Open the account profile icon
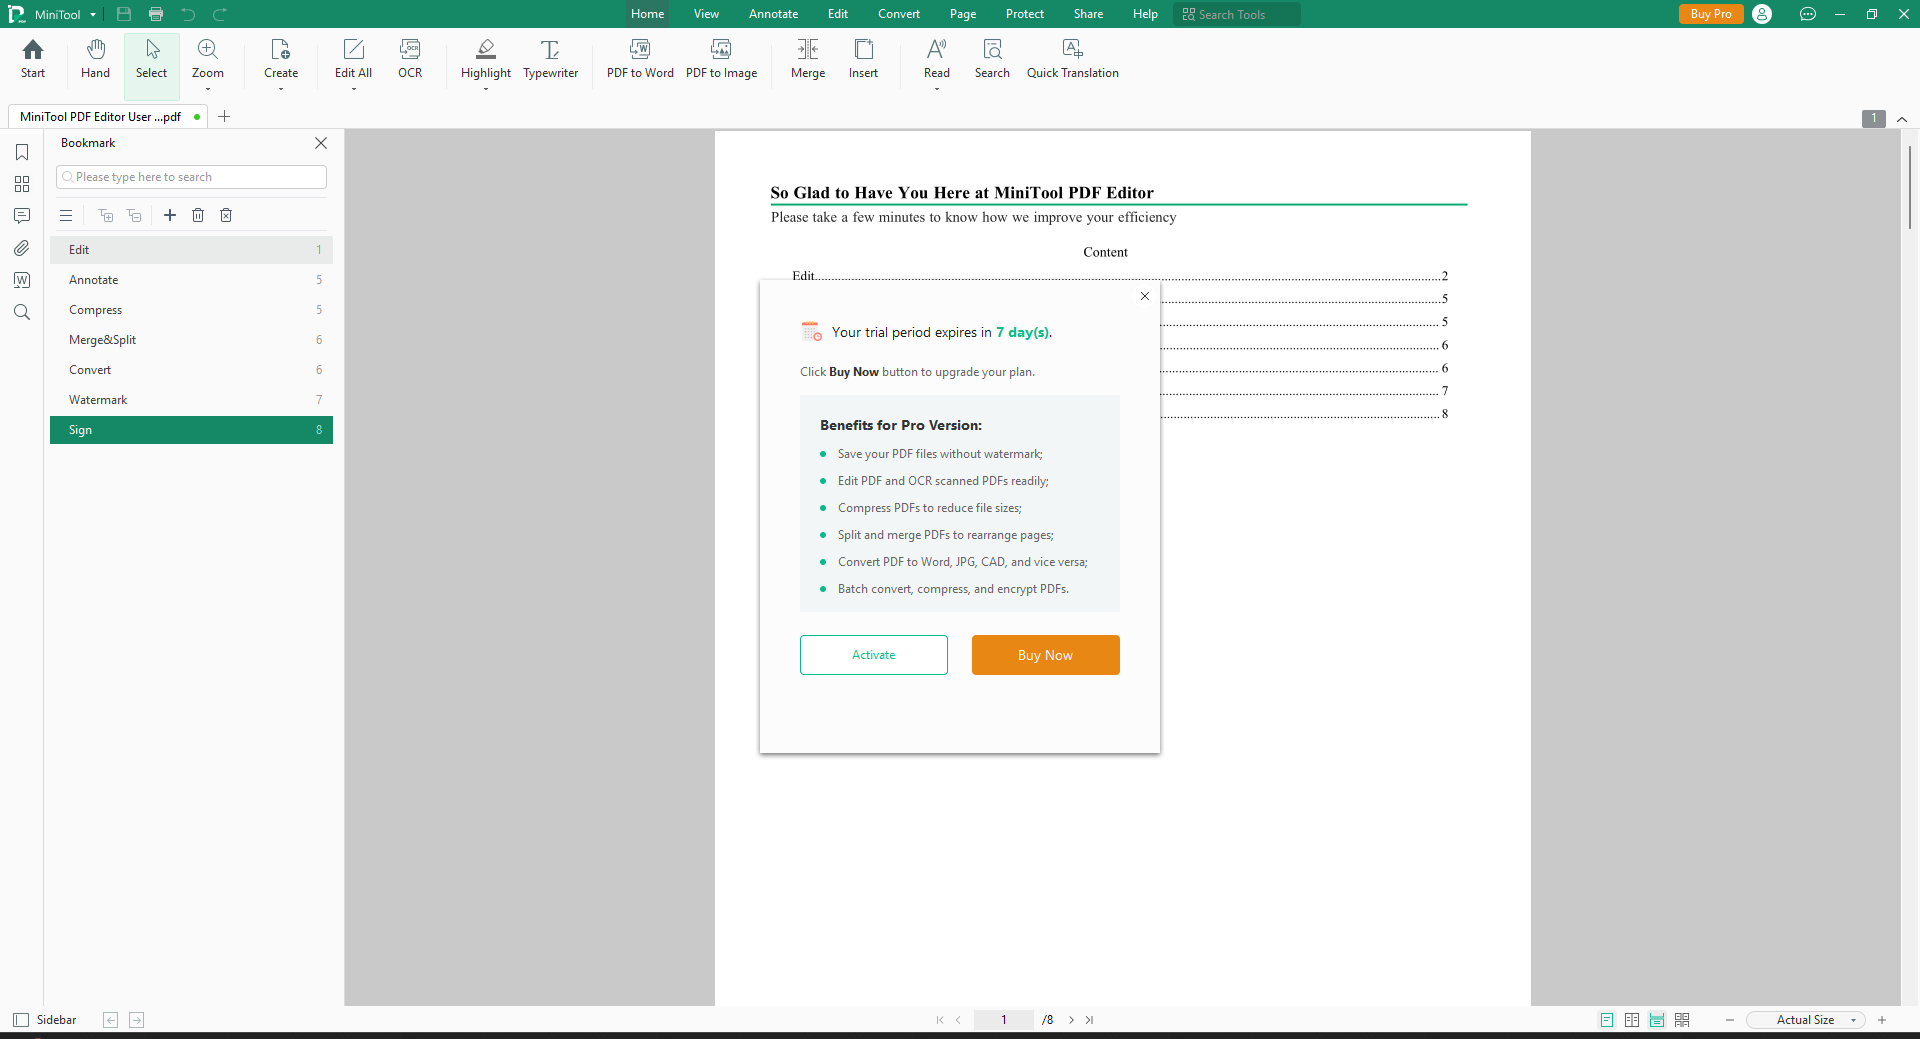Viewport: 1920px width, 1039px height. click(1762, 14)
